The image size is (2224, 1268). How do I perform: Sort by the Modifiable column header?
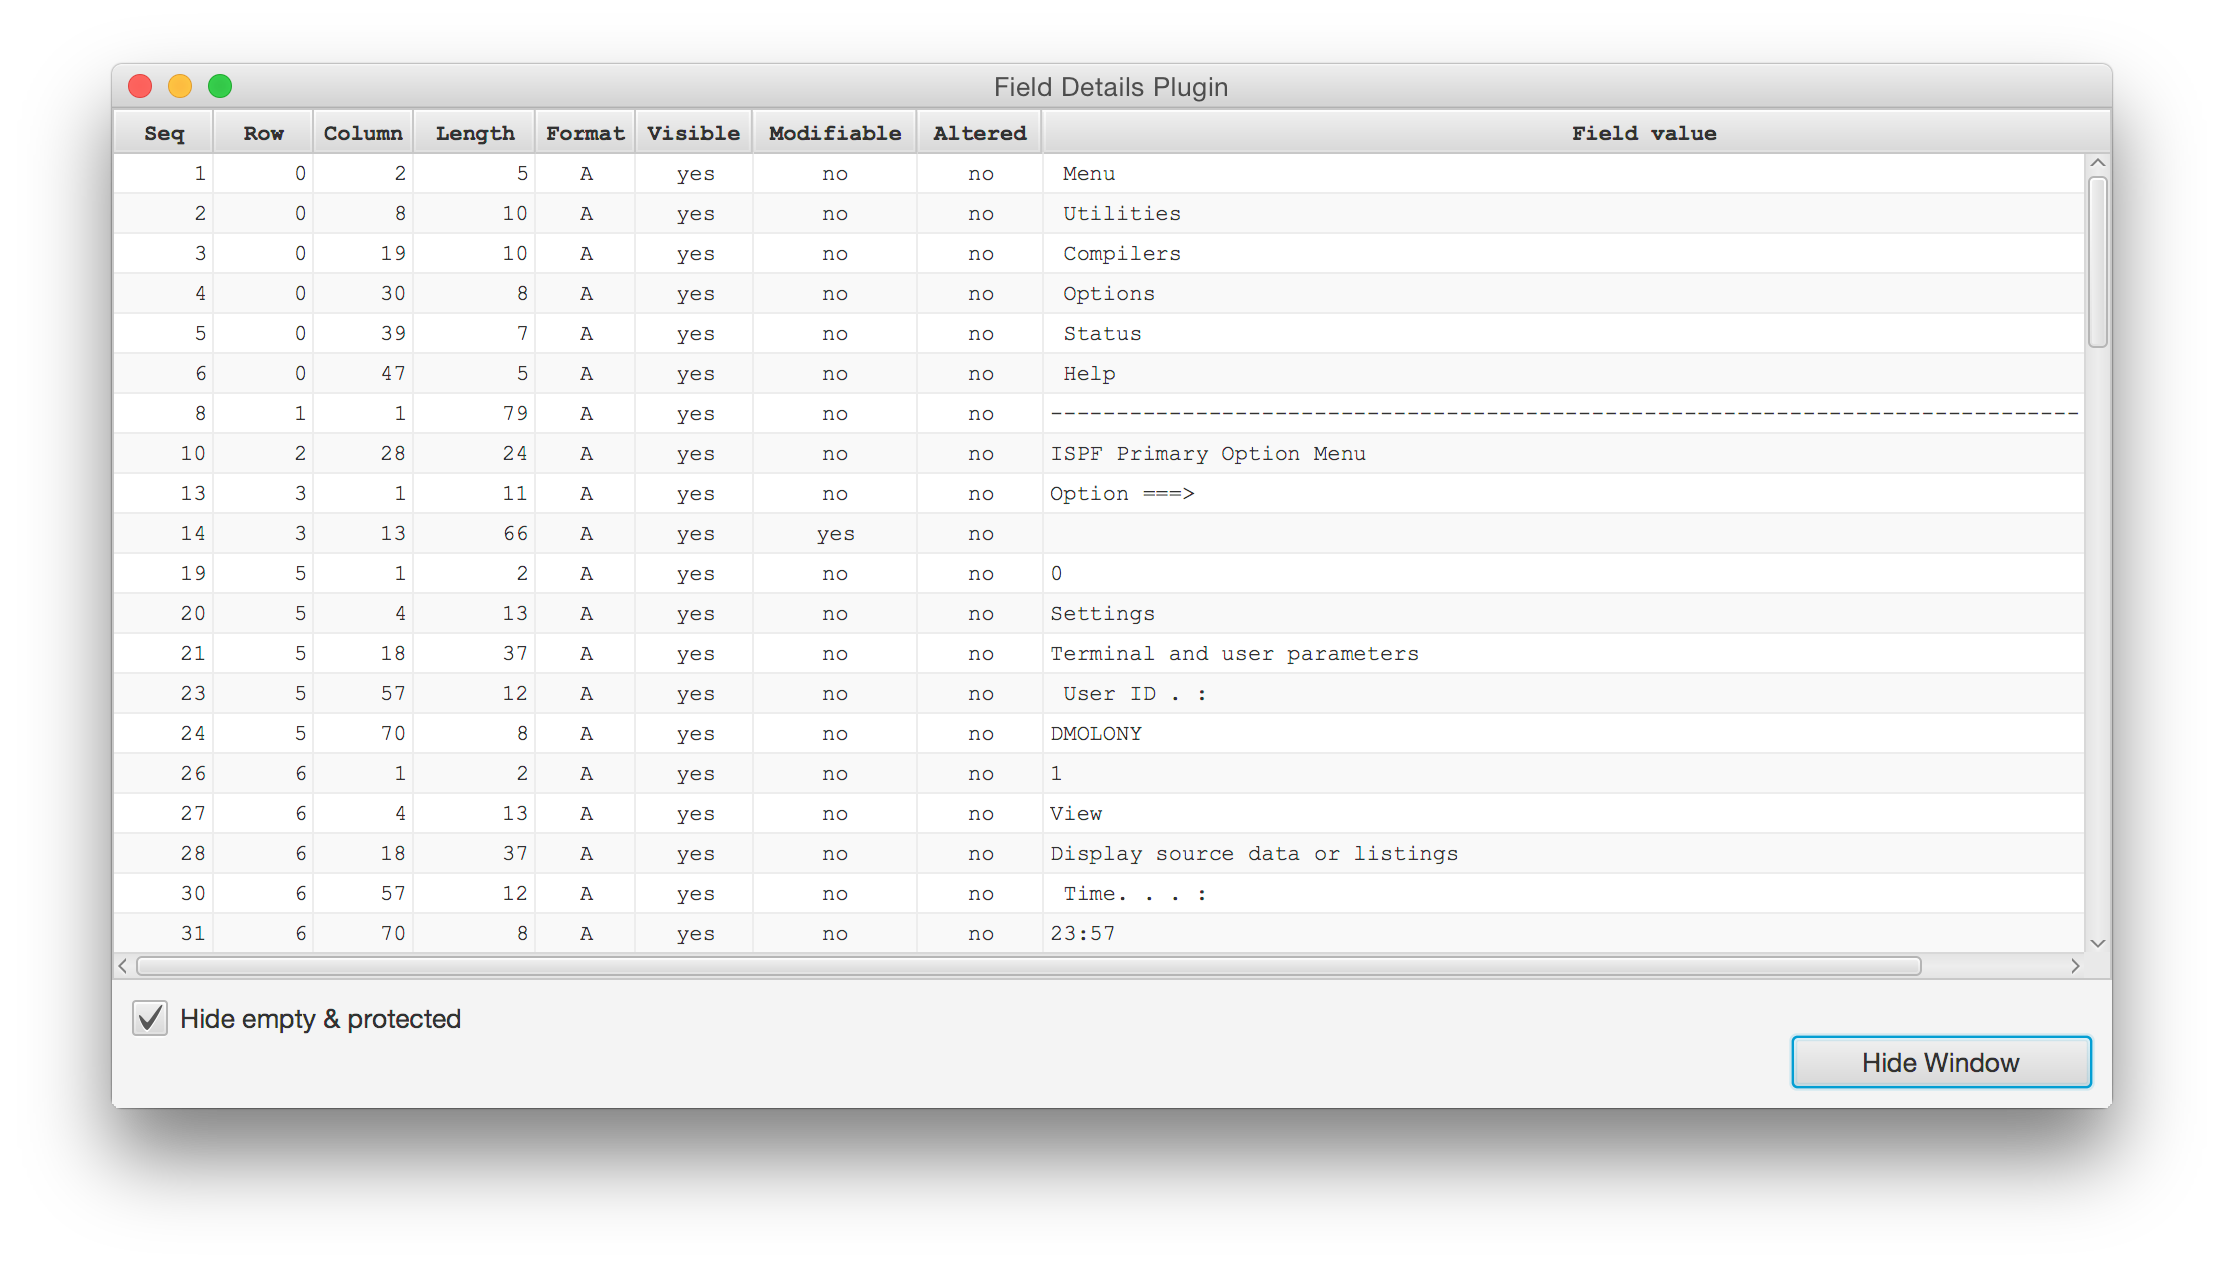(x=834, y=133)
